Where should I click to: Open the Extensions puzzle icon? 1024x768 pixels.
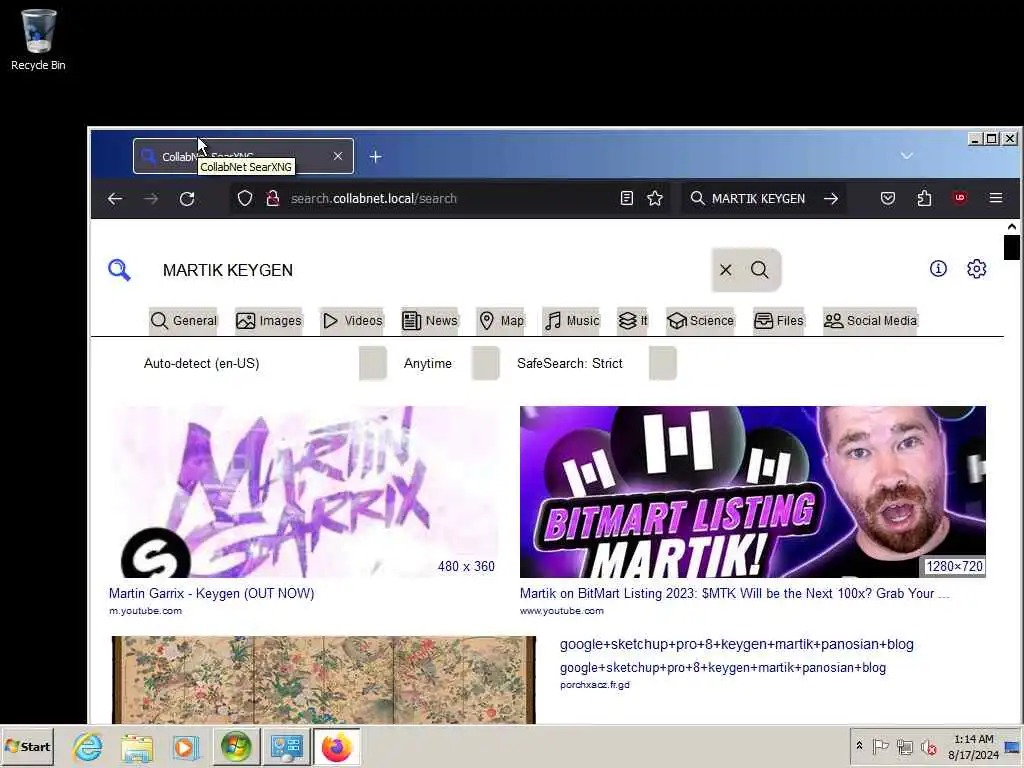(x=924, y=199)
